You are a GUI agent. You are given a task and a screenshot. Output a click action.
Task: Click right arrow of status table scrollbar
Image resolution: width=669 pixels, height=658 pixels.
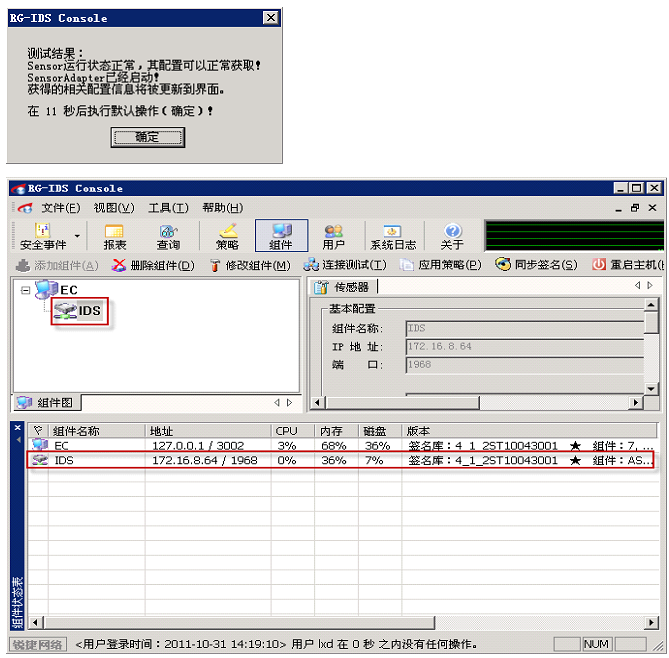(x=651, y=623)
